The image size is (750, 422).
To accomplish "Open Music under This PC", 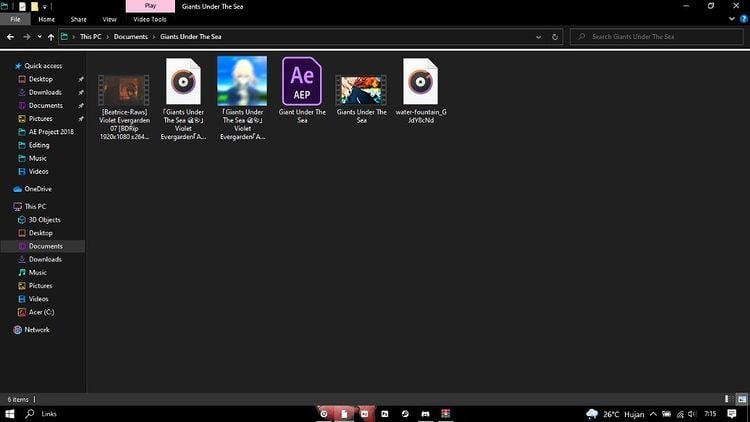I will (37, 272).
